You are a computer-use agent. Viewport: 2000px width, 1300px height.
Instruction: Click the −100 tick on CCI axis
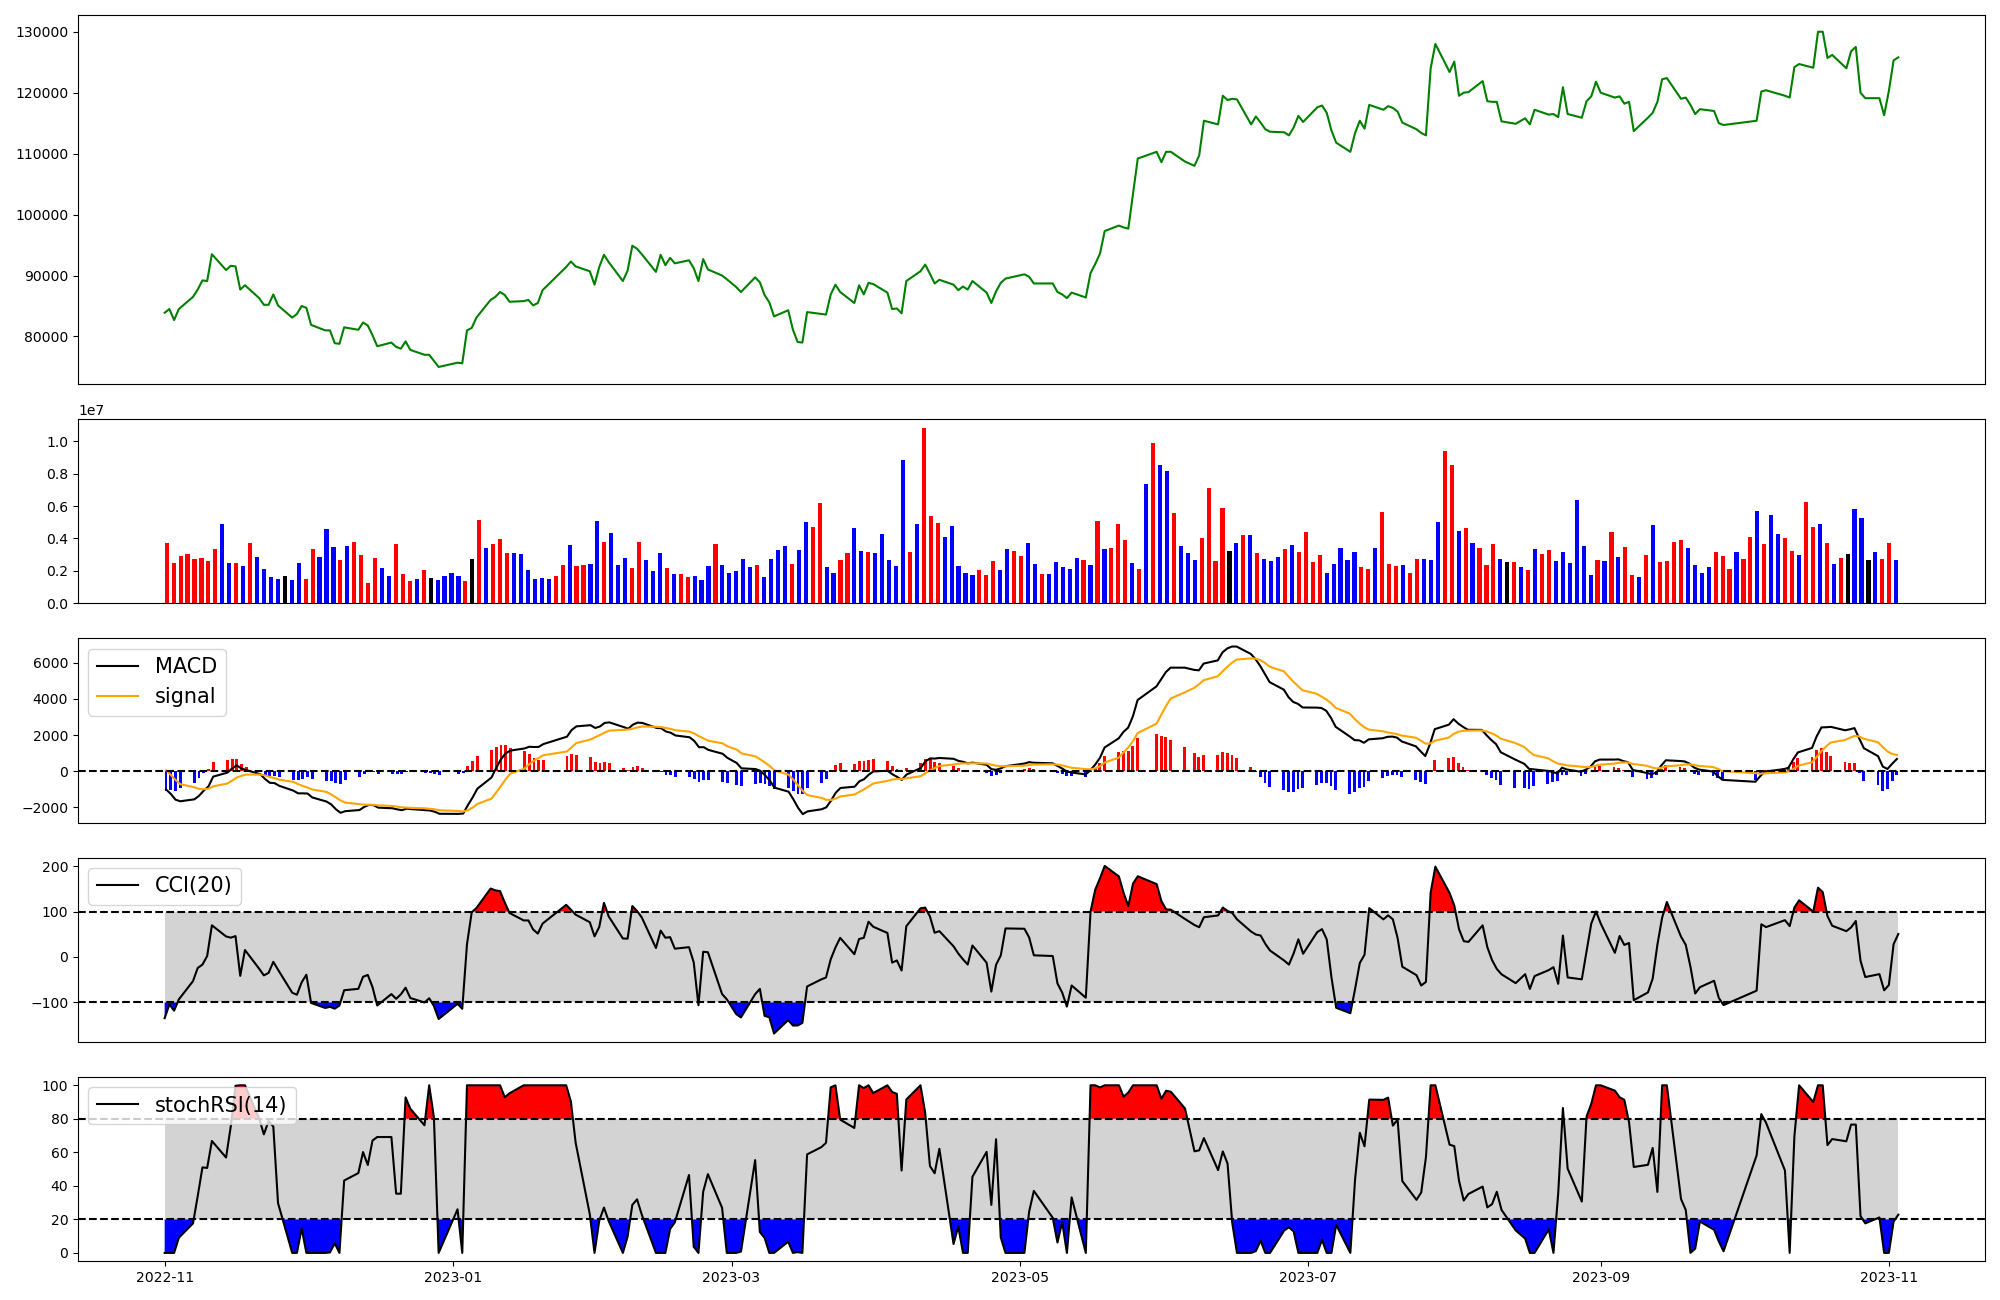(x=48, y=1003)
